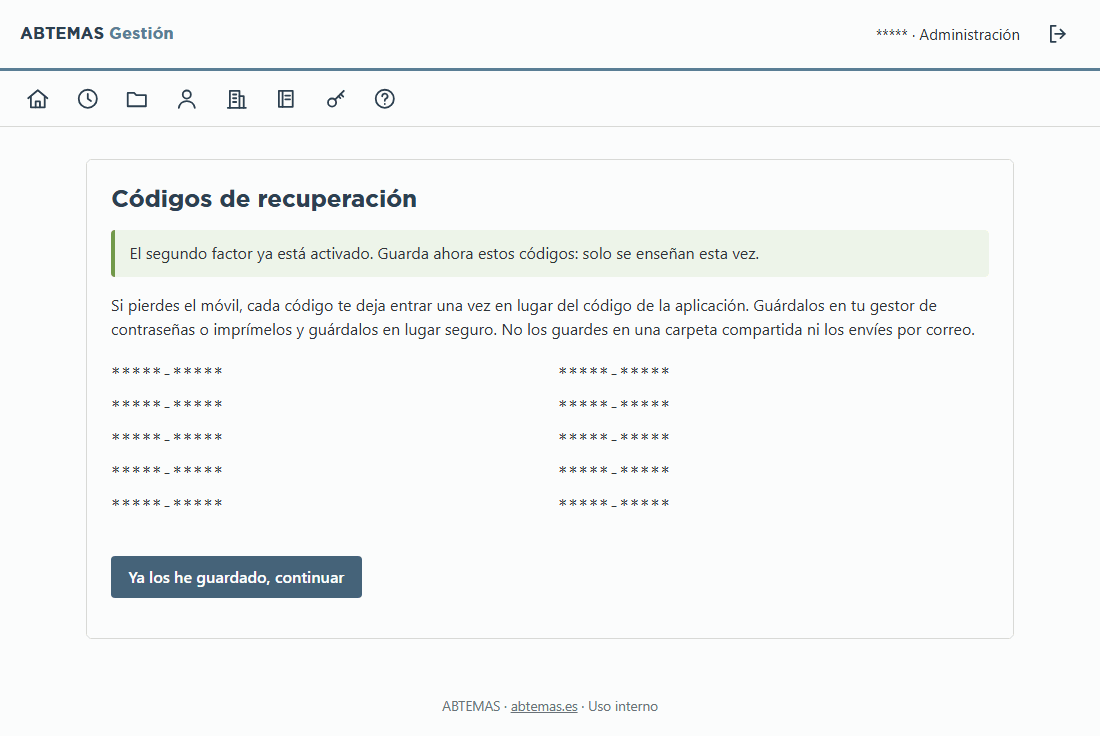Screen dimensions: 1100x736
Task: Open the clock history icon
Action: coord(88,99)
